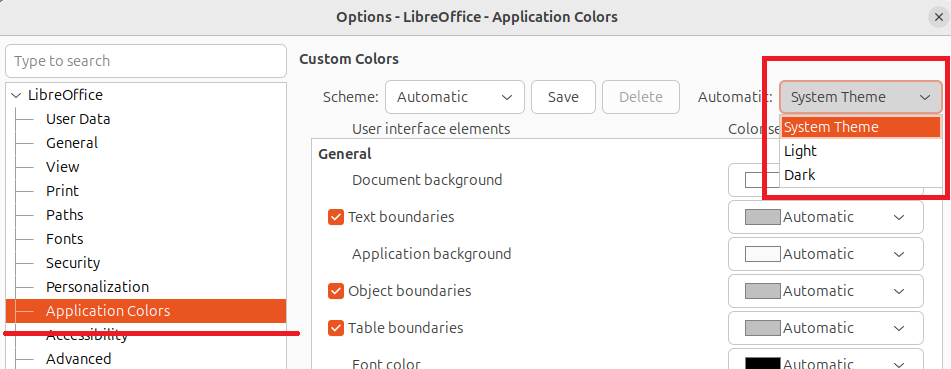Select Paths in the options tree

(x=64, y=215)
